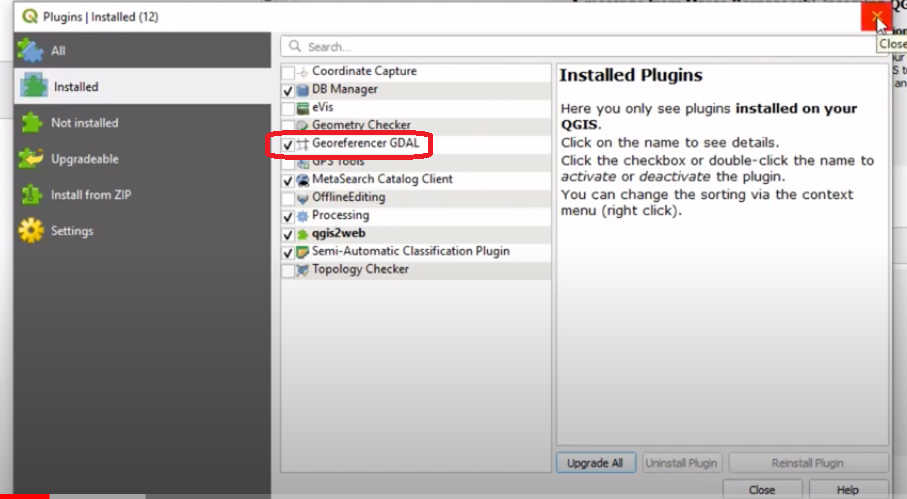Enable the Topology Checker checkbox
This screenshot has height=499, width=907.
tap(287, 270)
